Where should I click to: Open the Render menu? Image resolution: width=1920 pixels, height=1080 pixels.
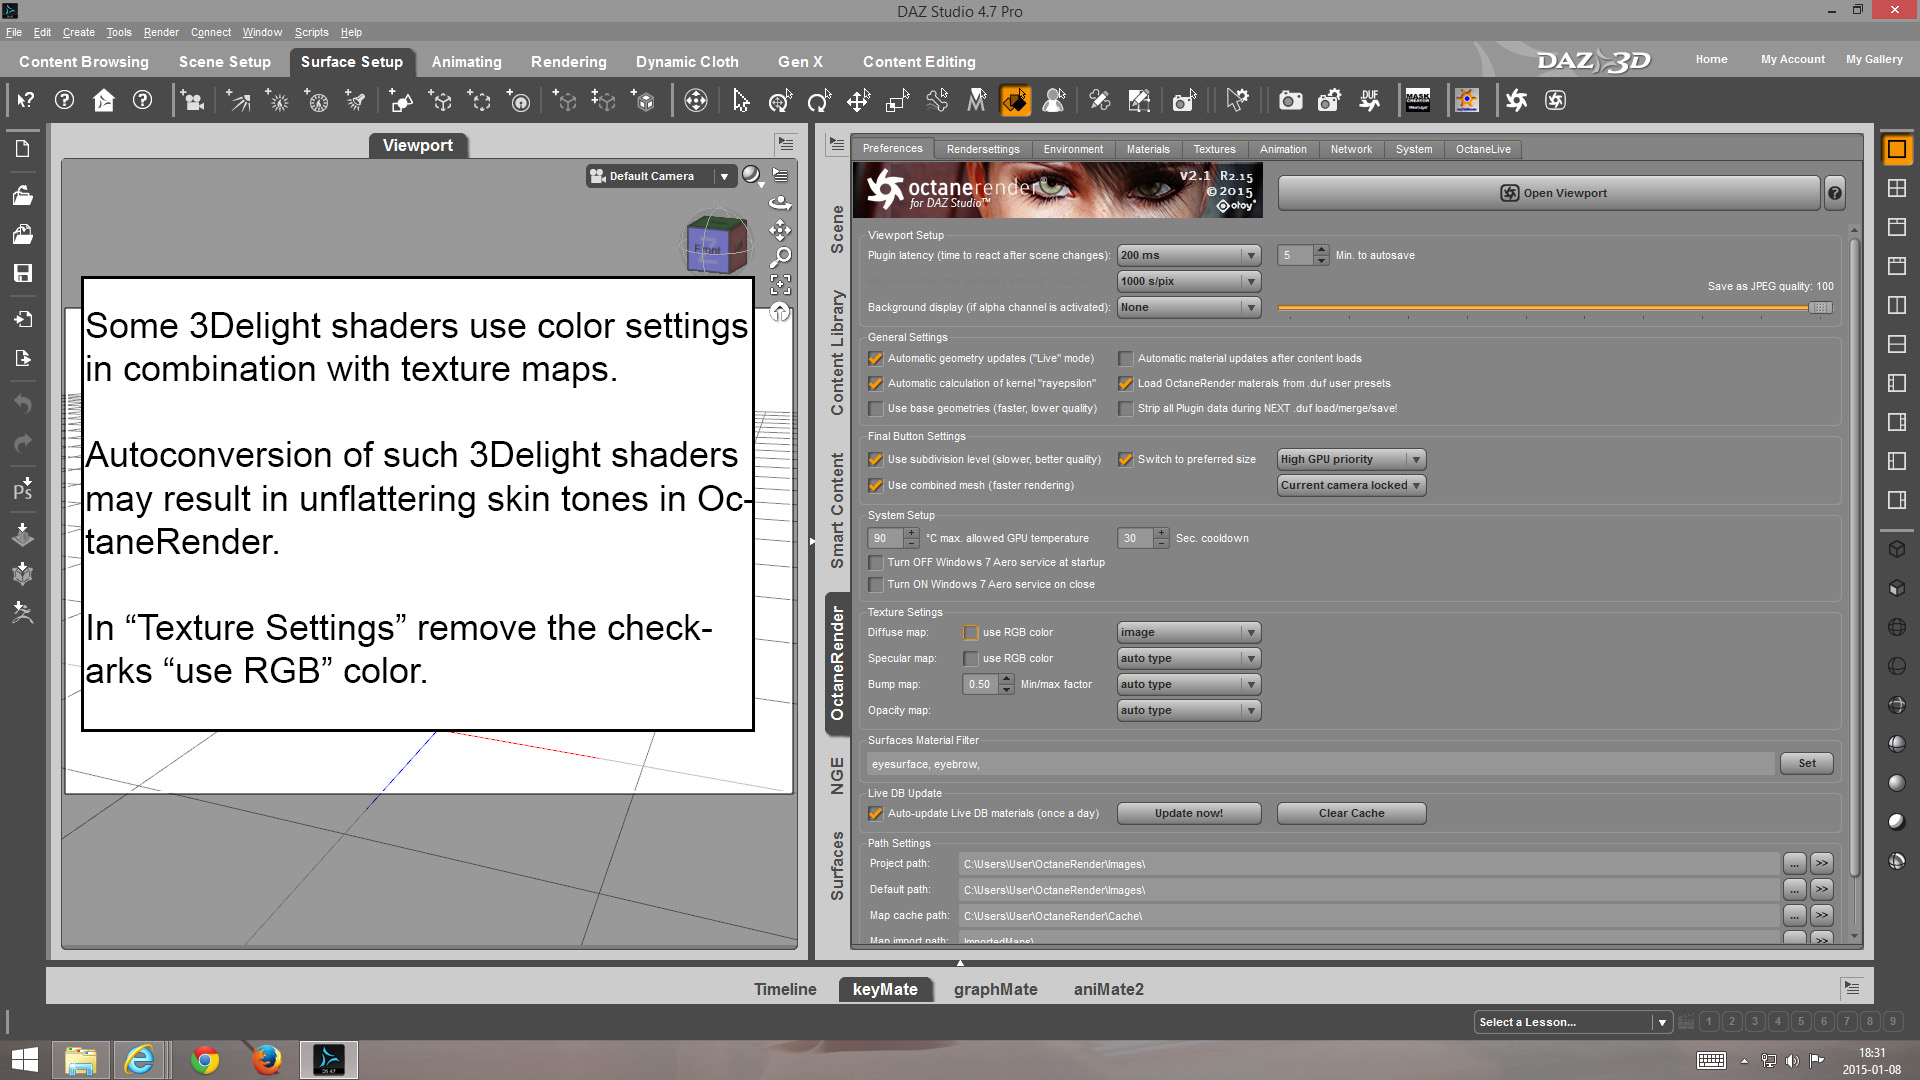point(161,32)
